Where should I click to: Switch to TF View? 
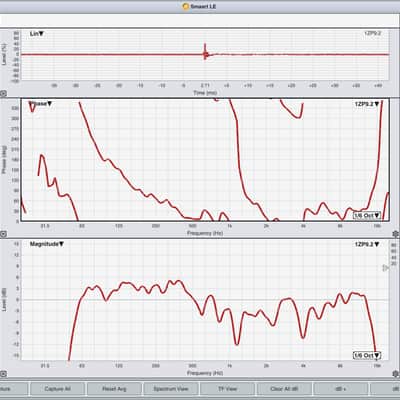point(227,389)
